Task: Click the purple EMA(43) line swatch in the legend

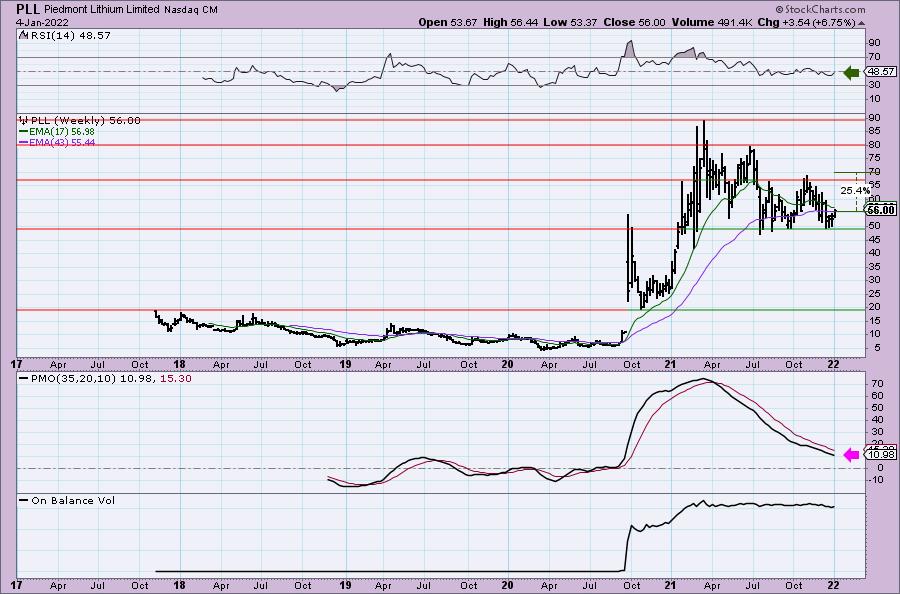Action: point(24,142)
